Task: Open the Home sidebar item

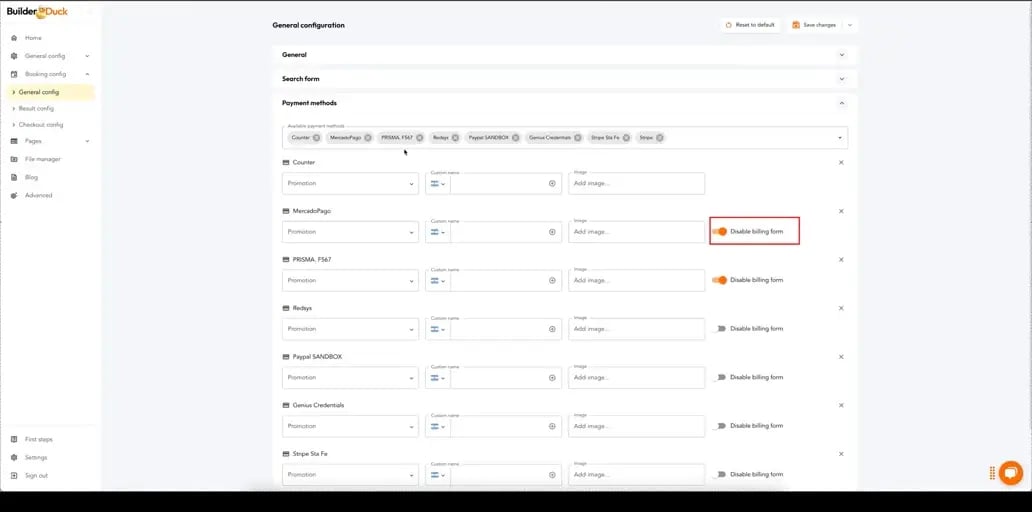Action: pos(33,38)
